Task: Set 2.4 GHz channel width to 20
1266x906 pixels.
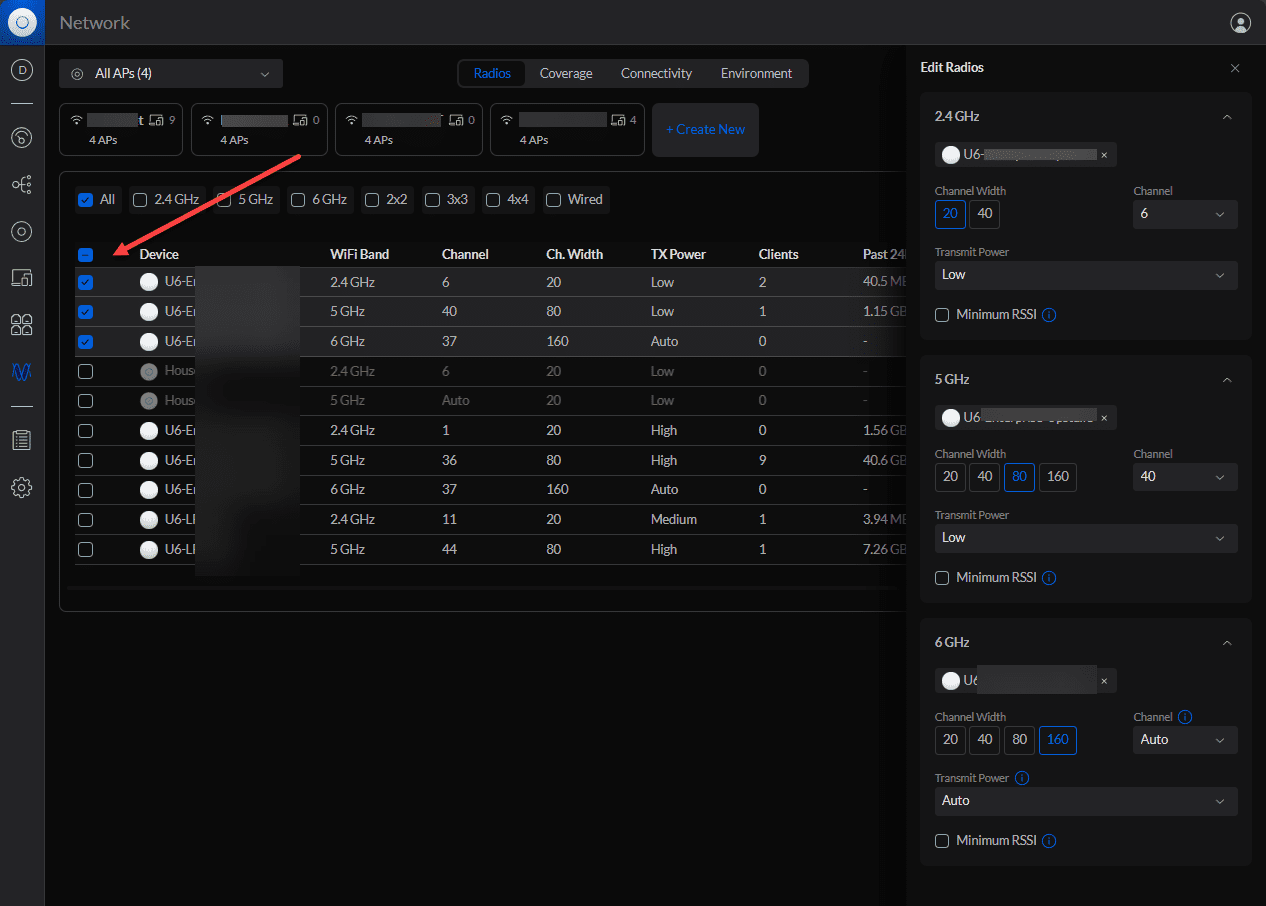Action: (950, 214)
